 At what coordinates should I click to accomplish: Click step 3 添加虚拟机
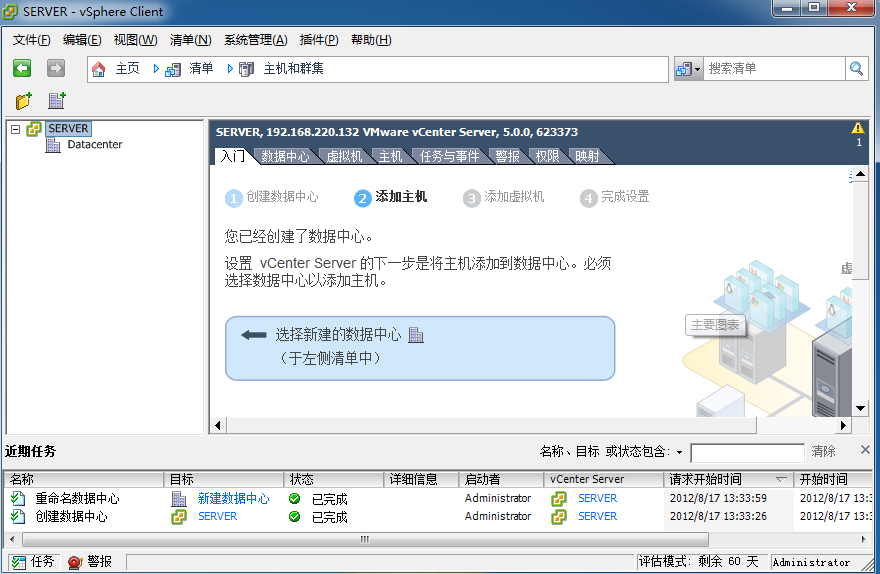click(x=503, y=197)
